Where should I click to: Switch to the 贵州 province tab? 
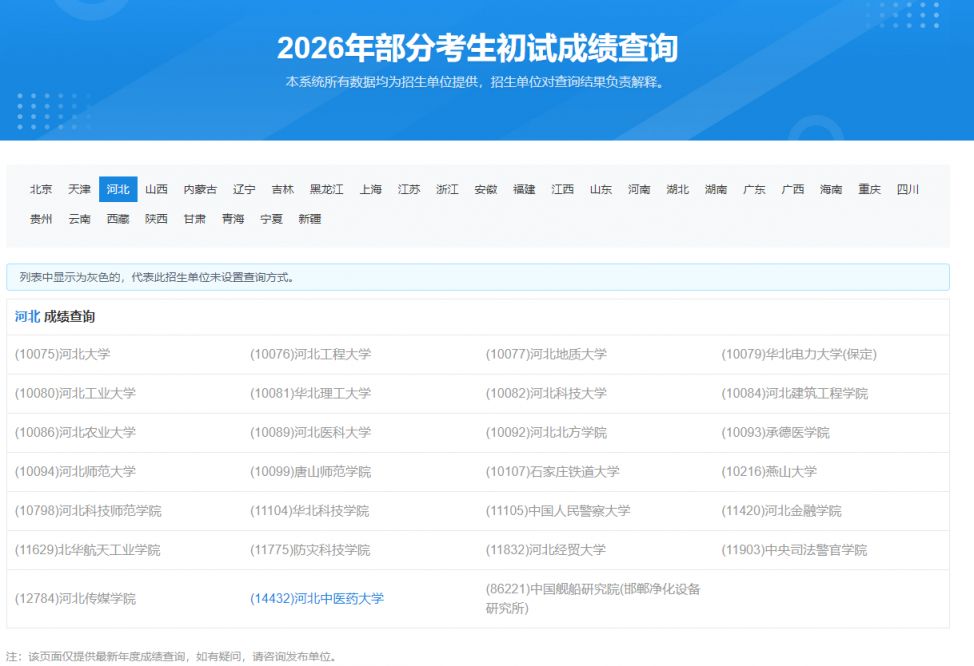(41, 219)
